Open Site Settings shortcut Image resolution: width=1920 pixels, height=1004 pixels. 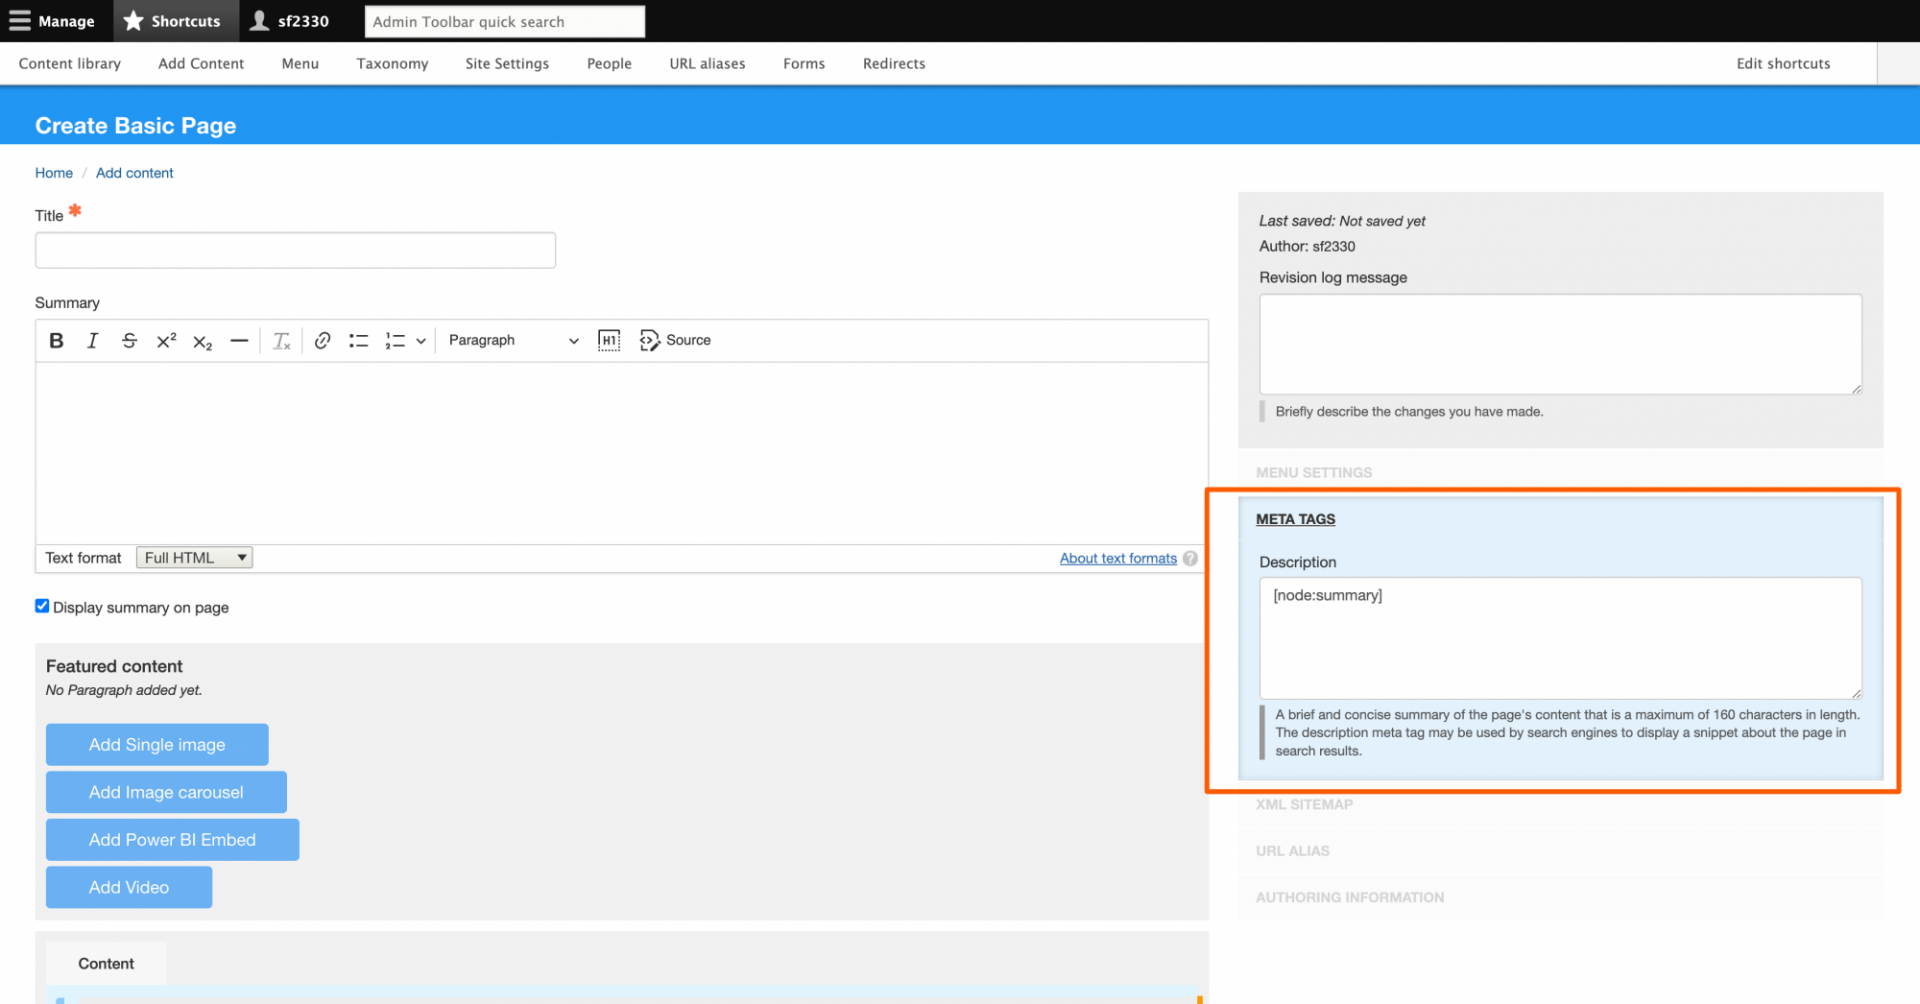point(507,64)
